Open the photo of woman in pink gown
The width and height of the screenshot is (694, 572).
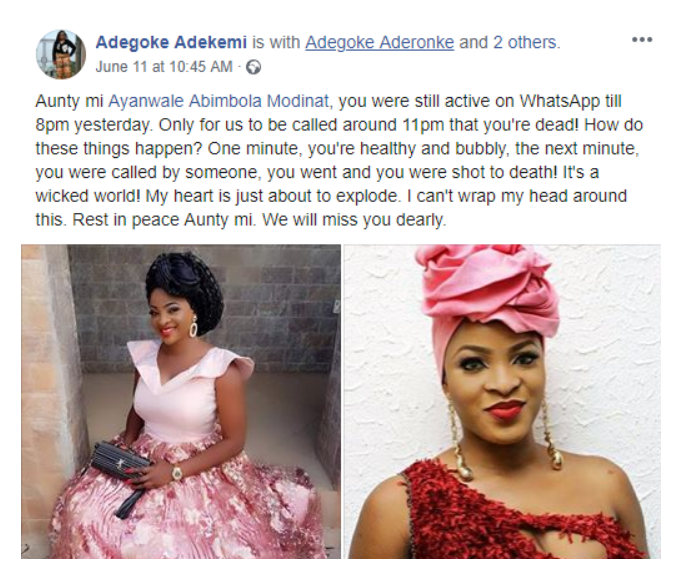pyautogui.click(x=181, y=401)
